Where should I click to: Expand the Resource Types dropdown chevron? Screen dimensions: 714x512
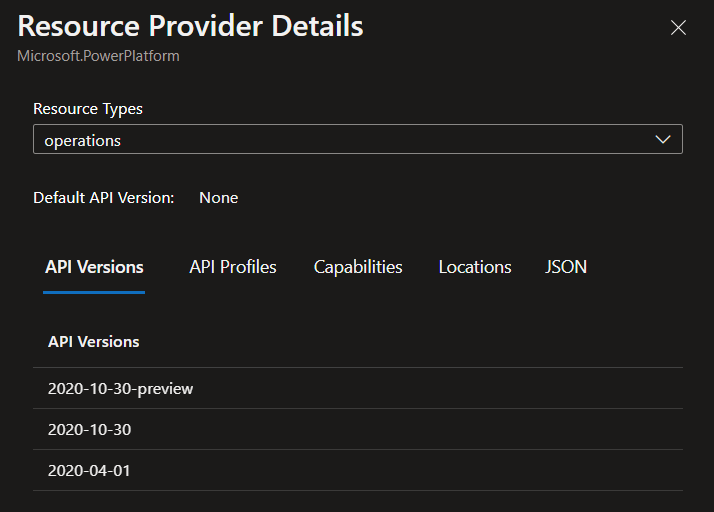(662, 140)
